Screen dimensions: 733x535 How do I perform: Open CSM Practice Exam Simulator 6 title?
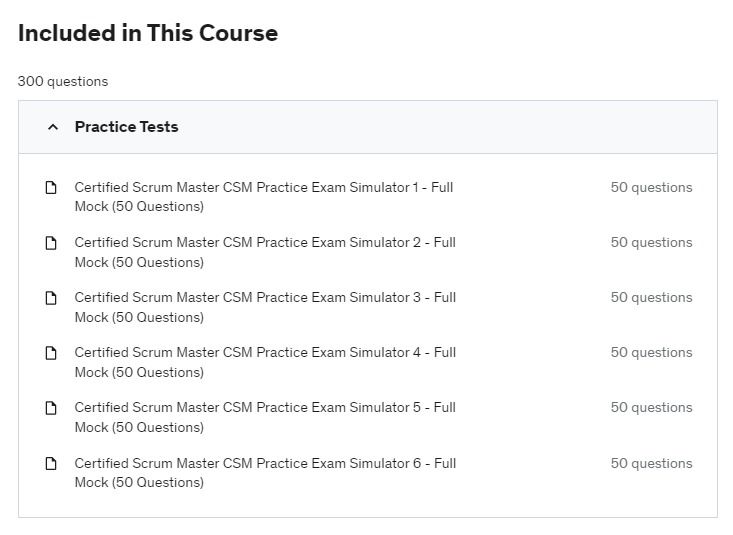click(x=264, y=473)
